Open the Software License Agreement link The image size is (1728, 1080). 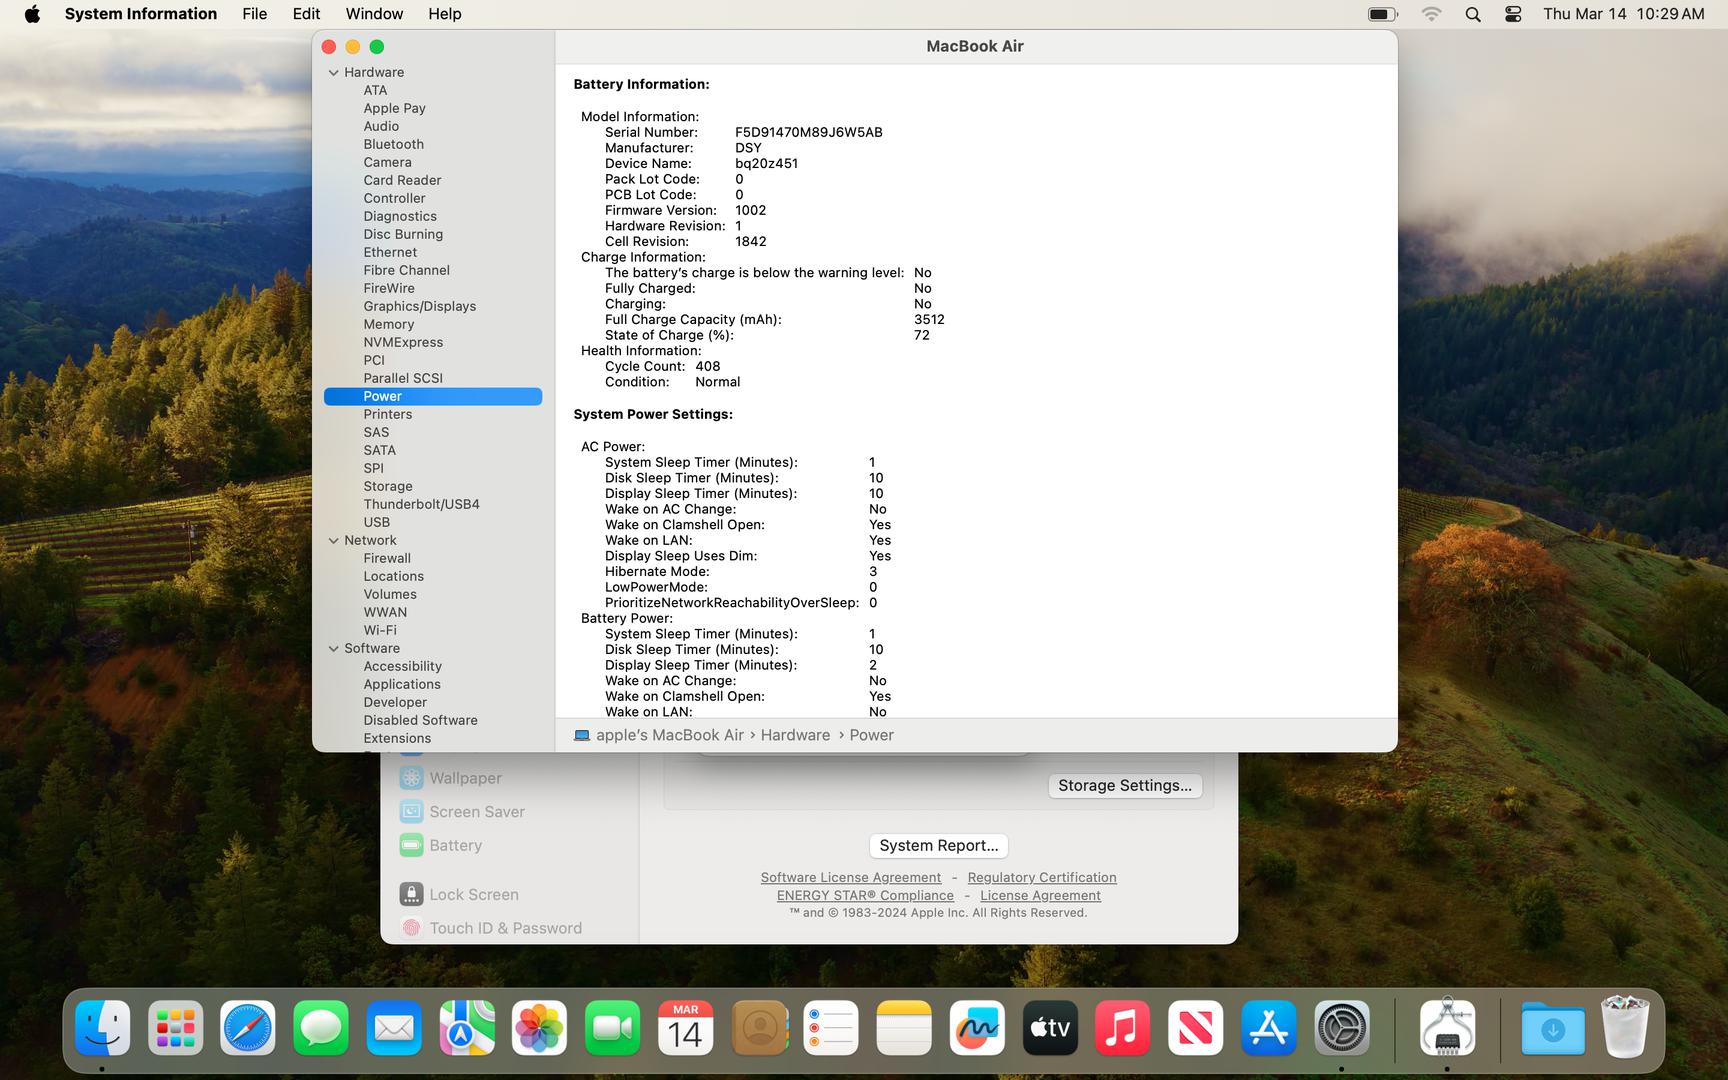click(850, 878)
